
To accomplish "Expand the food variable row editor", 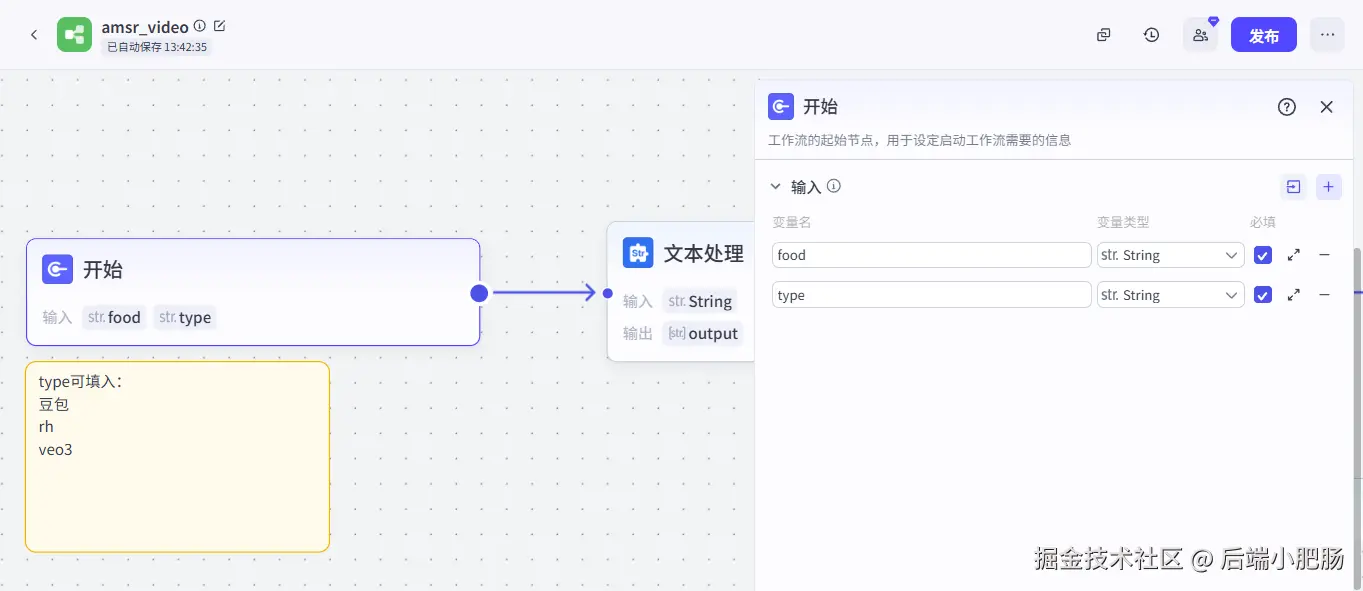I will (1294, 255).
